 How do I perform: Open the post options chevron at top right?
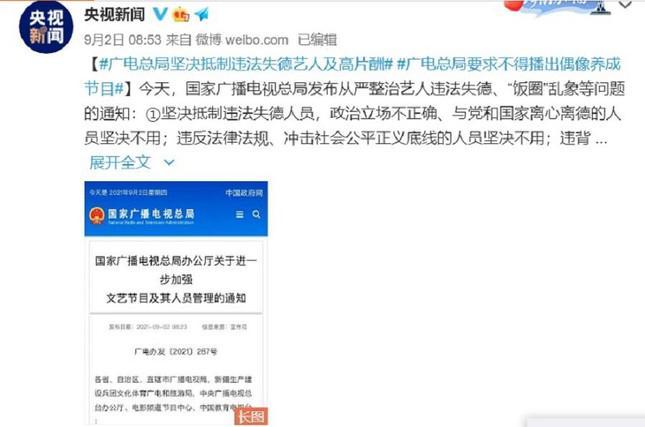click(x=626, y=5)
